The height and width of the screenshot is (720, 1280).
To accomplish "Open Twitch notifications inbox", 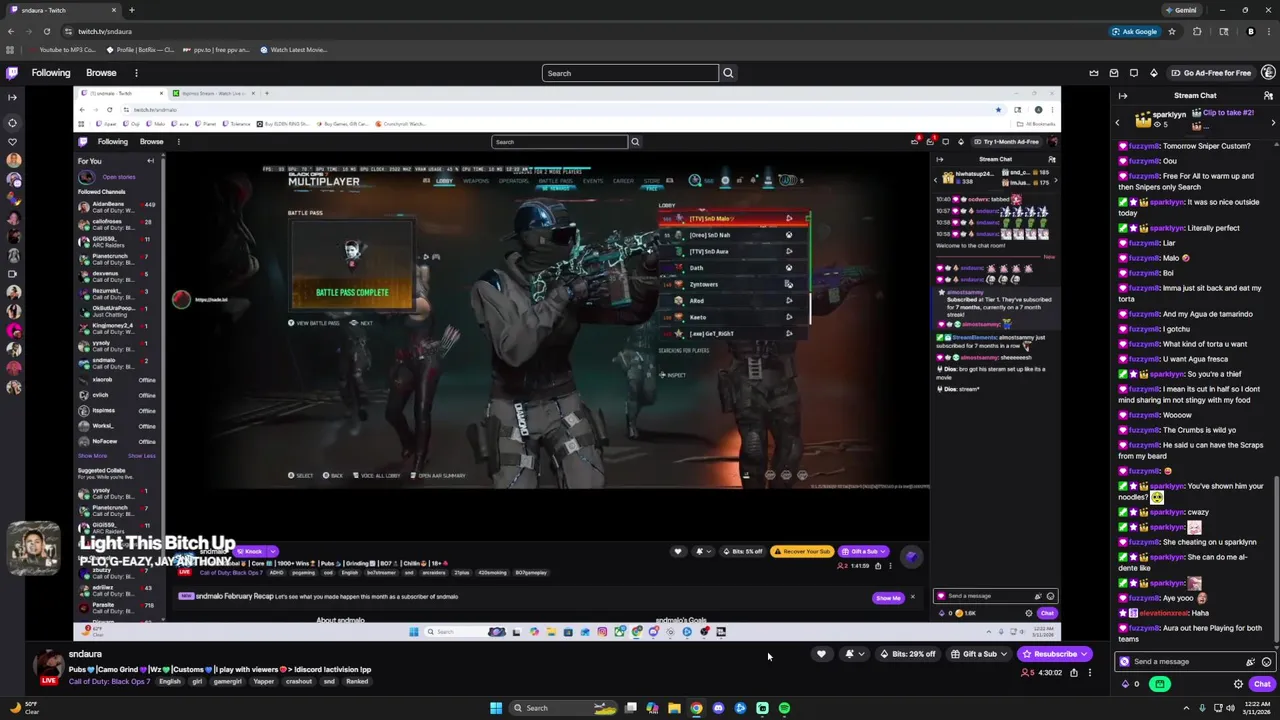I will [1114, 73].
